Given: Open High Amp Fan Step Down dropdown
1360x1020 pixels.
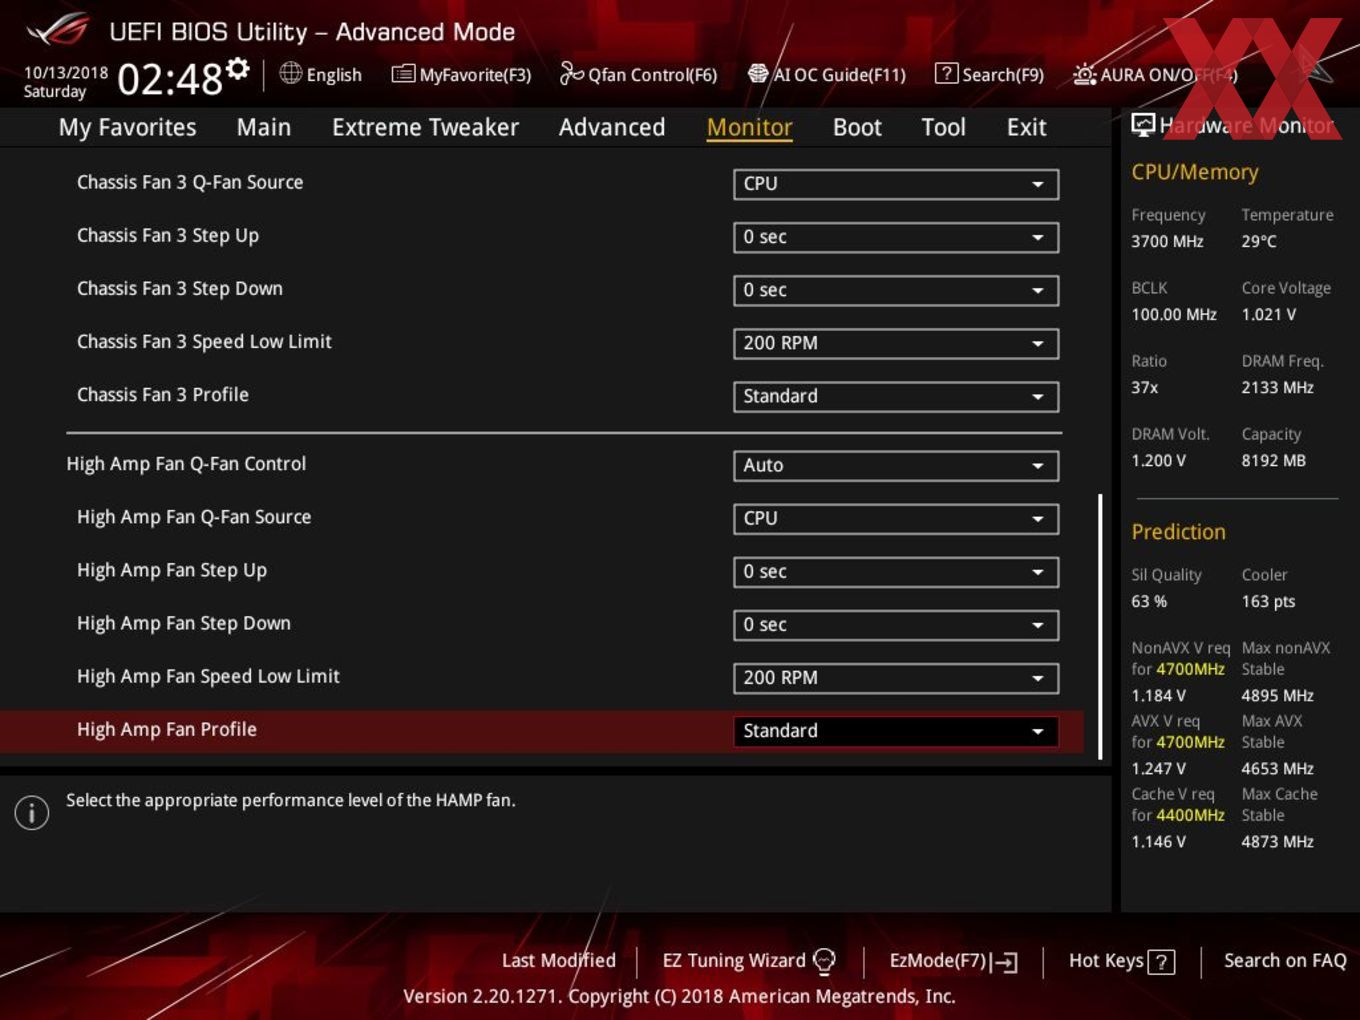Looking at the screenshot, I should click(x=896, y=624).
